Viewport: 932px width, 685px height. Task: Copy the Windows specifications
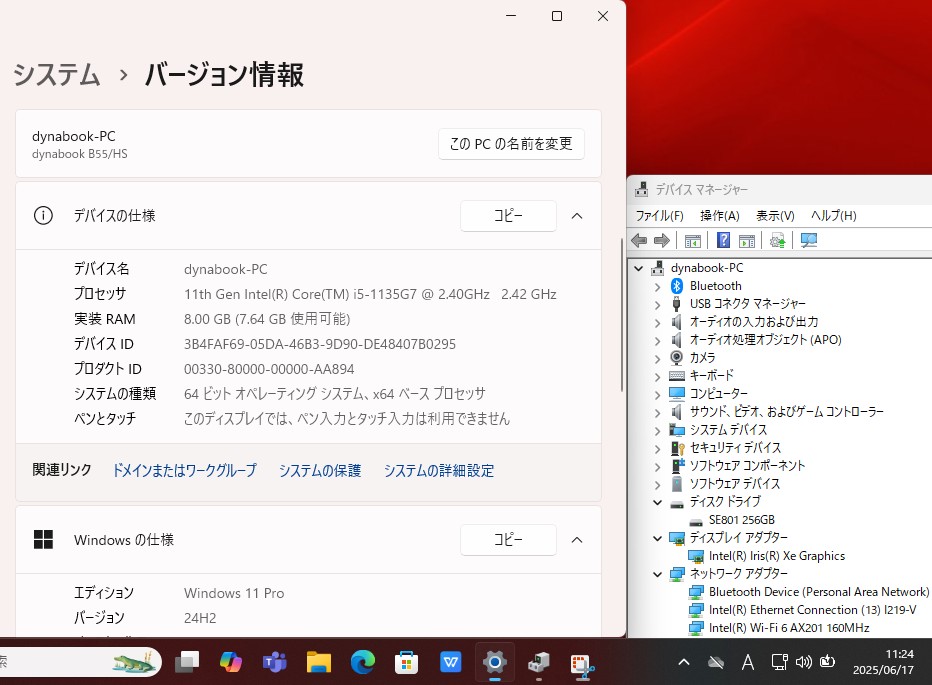pos(508,540)
